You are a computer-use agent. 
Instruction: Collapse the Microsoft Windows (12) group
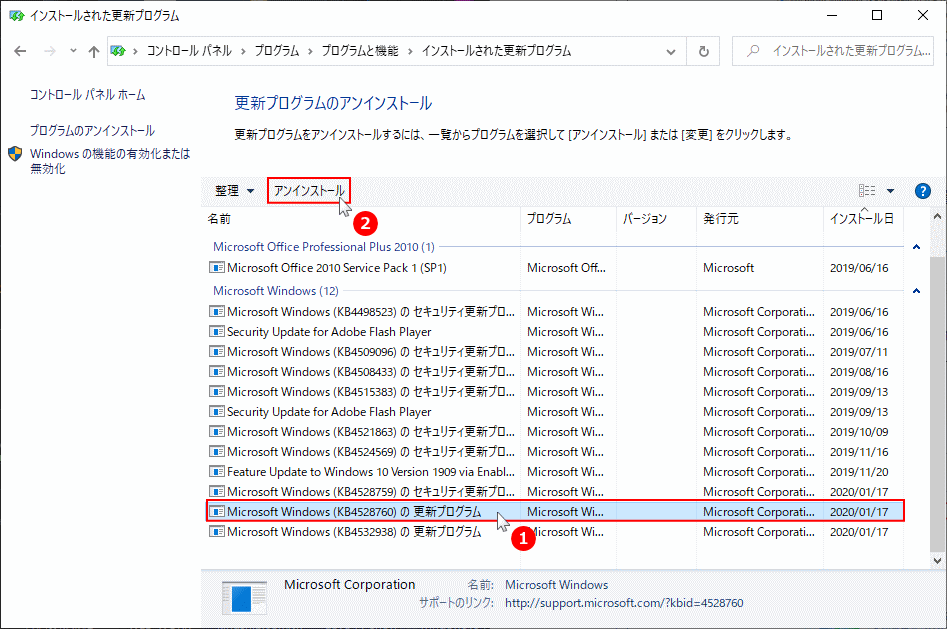click(x=916, y=291)
